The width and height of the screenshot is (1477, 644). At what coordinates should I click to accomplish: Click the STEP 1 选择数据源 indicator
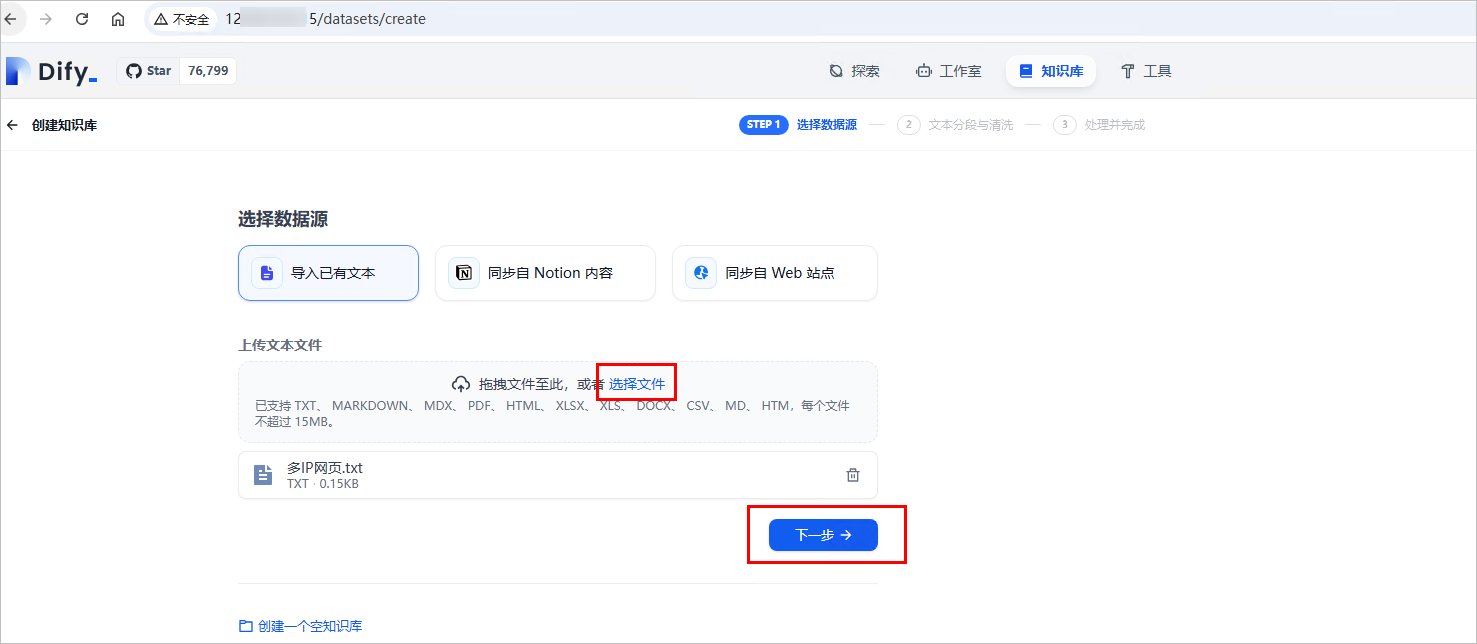click(x=798, y=125)
